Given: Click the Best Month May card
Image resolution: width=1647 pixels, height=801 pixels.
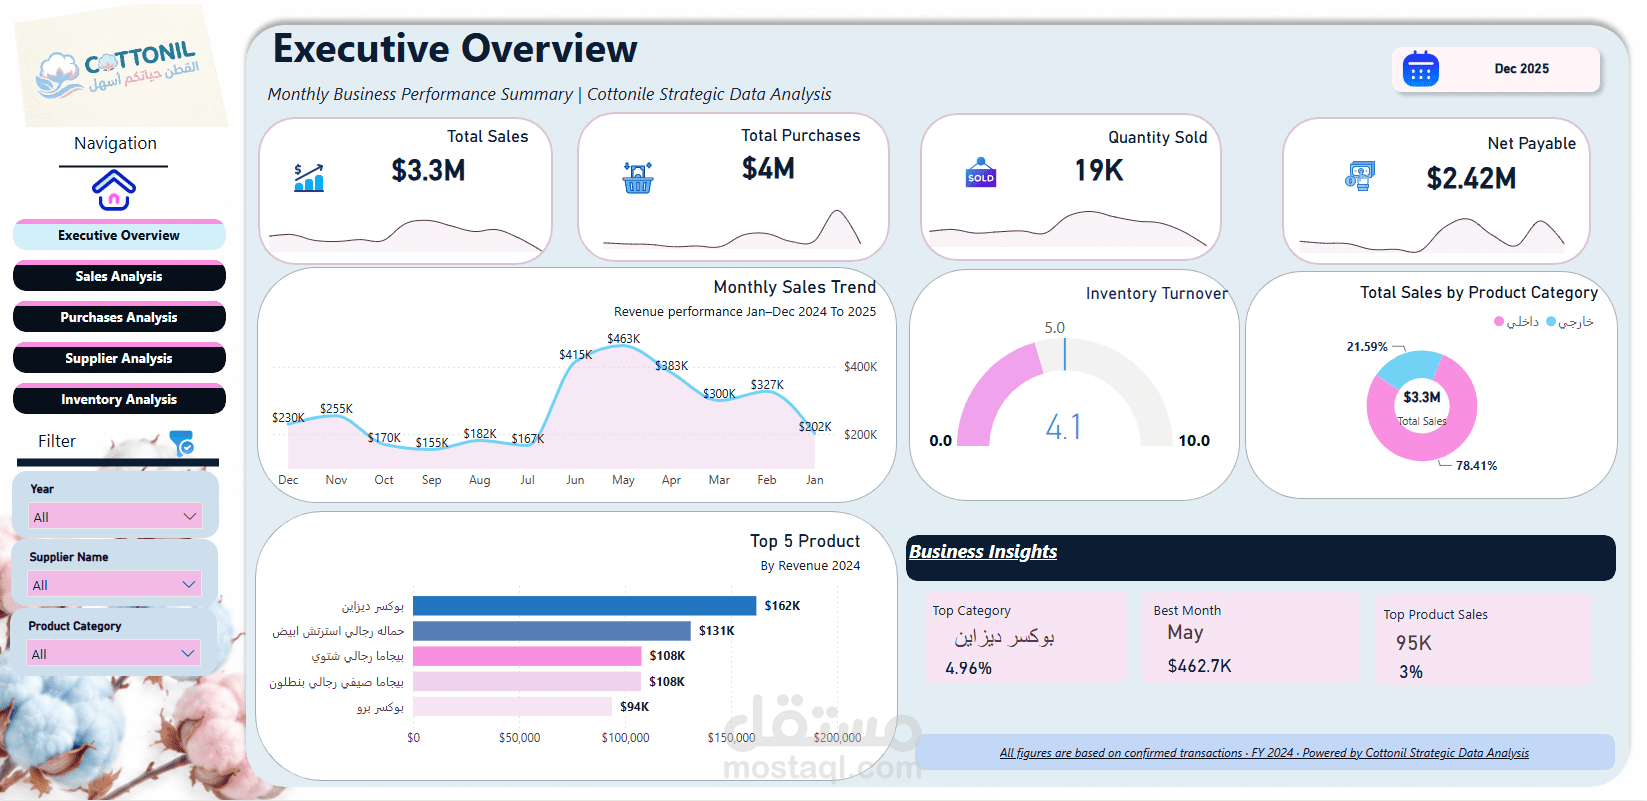Looking at the screenshot, I should point(1251,638).
